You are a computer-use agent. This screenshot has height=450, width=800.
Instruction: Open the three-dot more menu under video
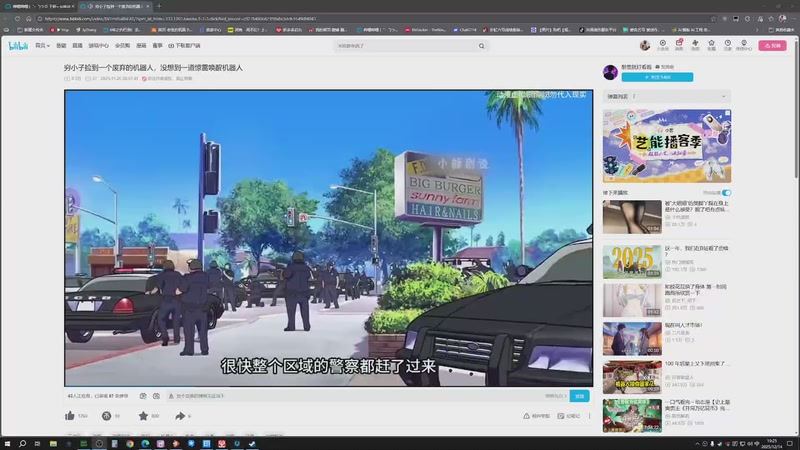point(589,416)
